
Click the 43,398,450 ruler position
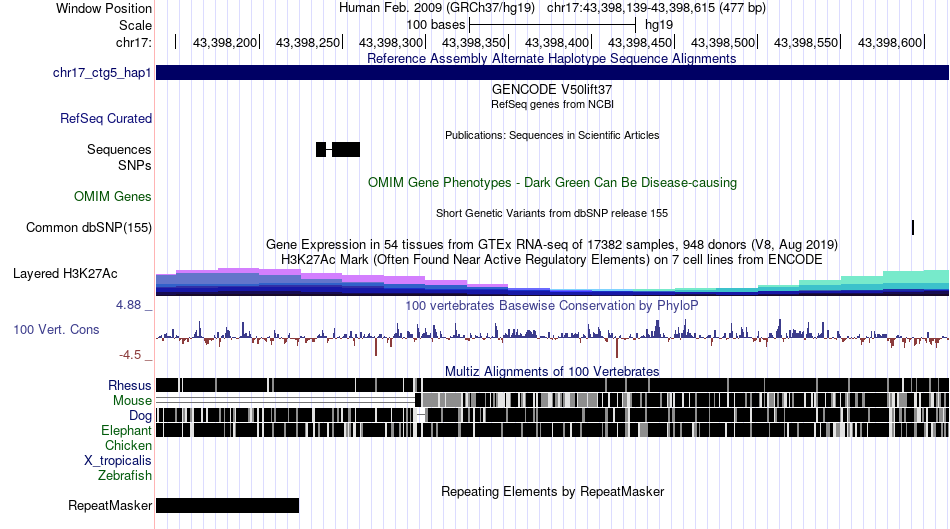pos(640,42)
